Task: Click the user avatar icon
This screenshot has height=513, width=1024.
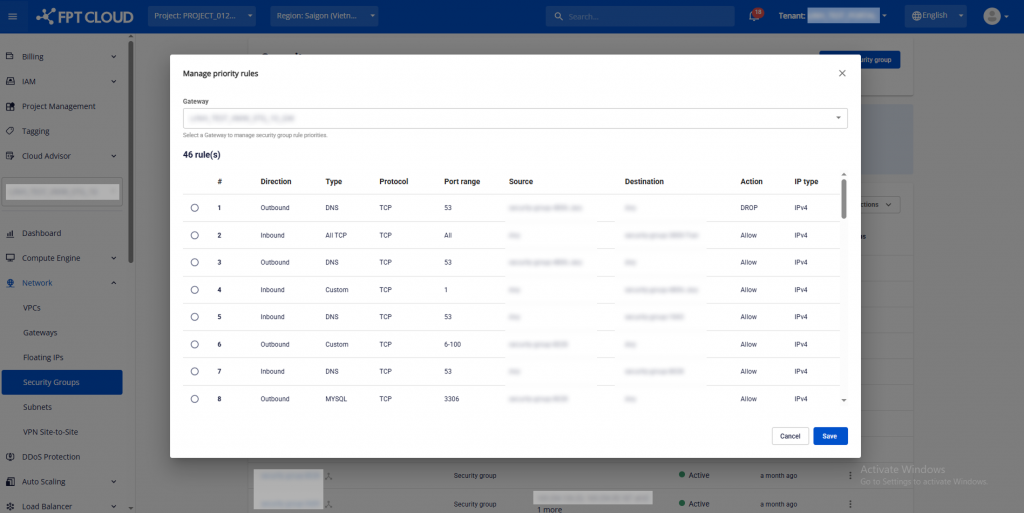Action: 991,16
